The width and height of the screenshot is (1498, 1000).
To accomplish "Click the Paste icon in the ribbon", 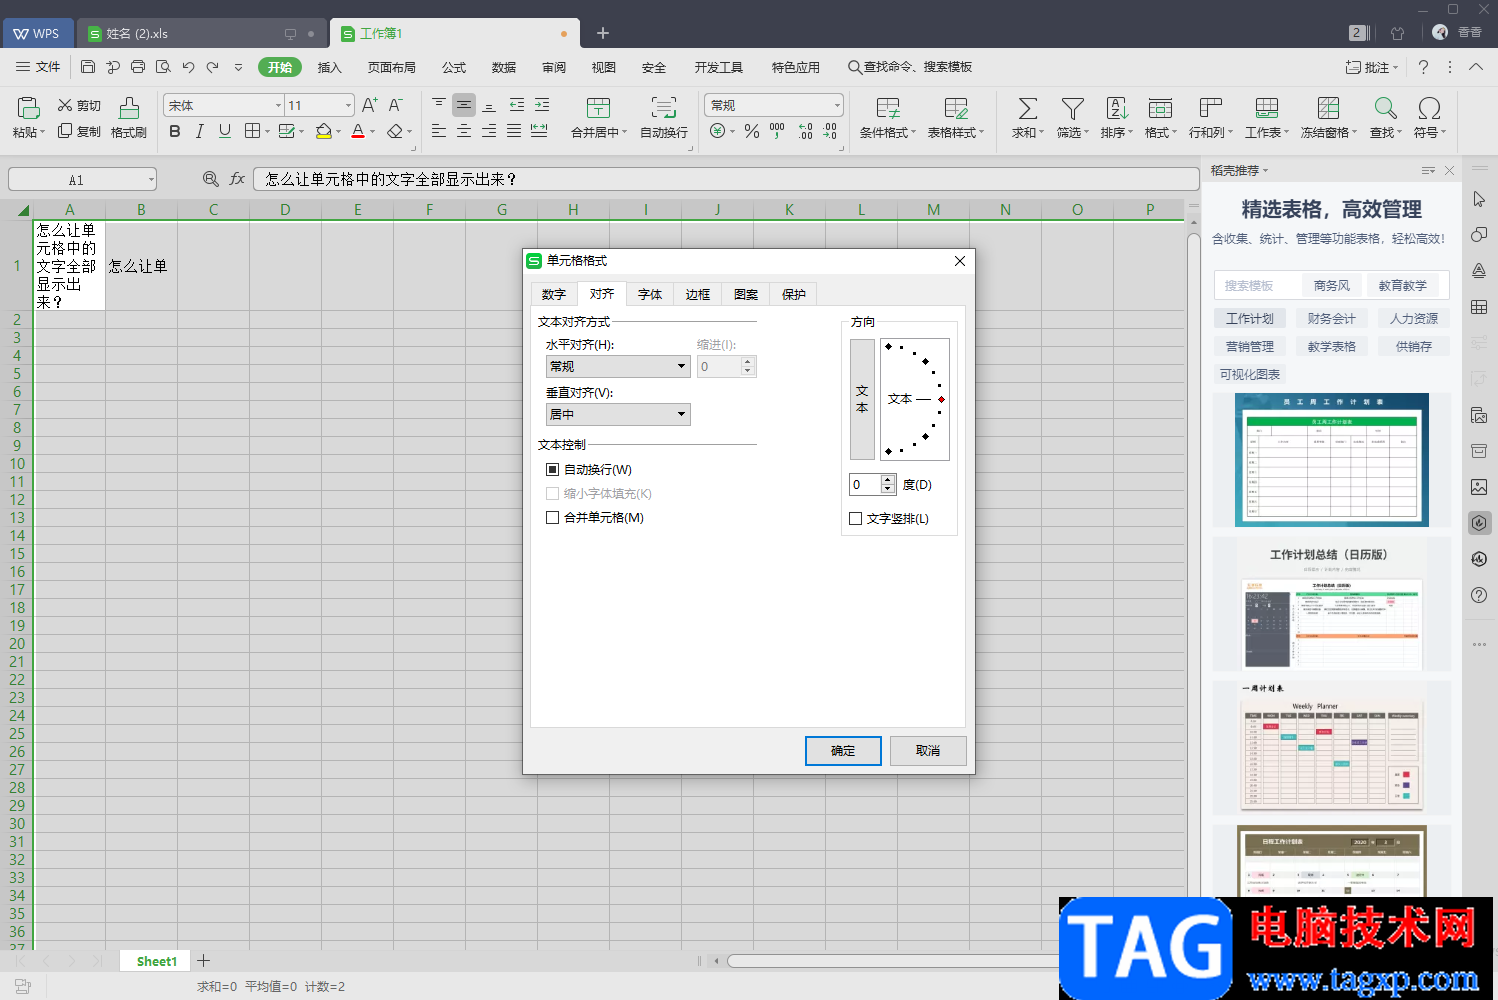I will [28, 107].
